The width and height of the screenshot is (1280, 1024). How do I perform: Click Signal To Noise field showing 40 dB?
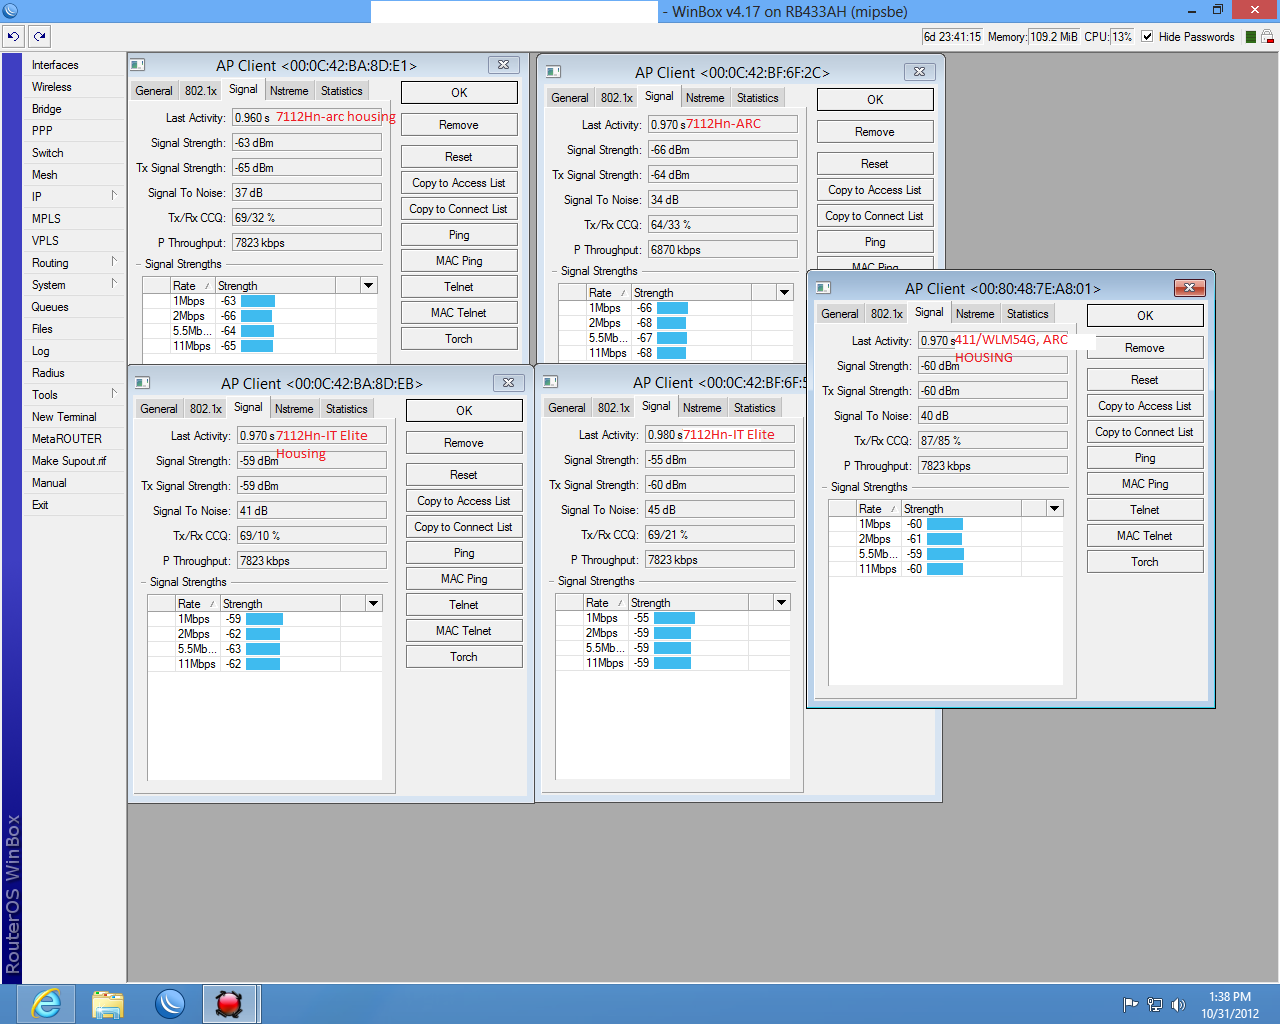click(993, 416)
